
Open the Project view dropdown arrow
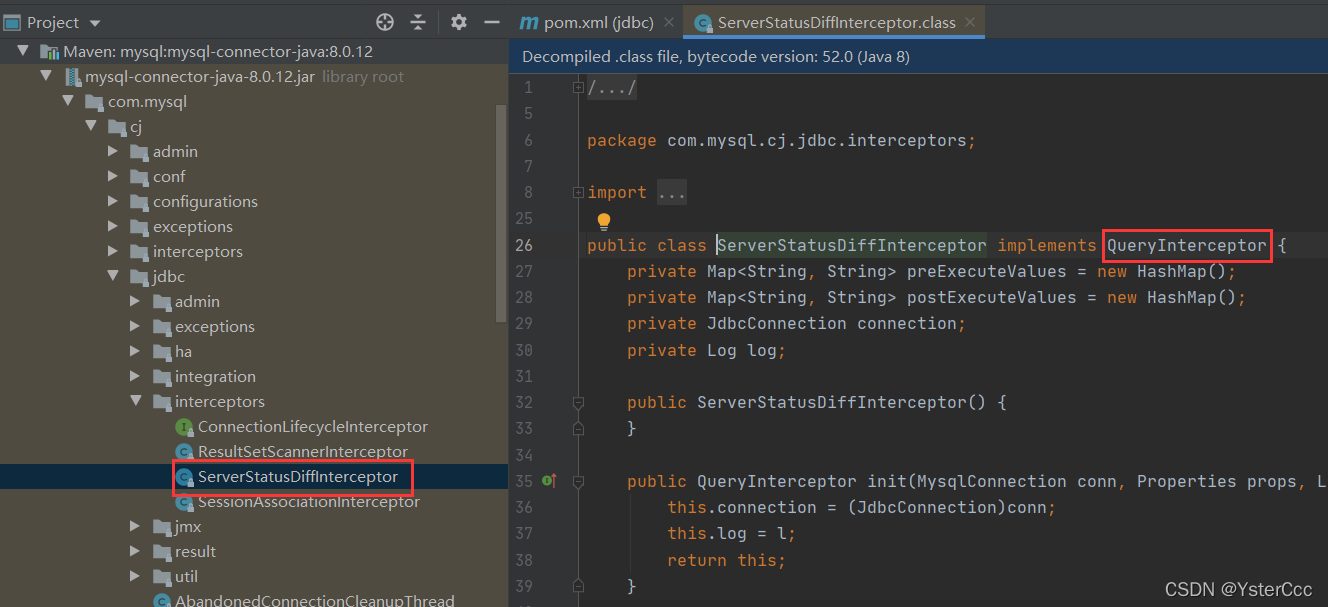[x=95, y=21]
